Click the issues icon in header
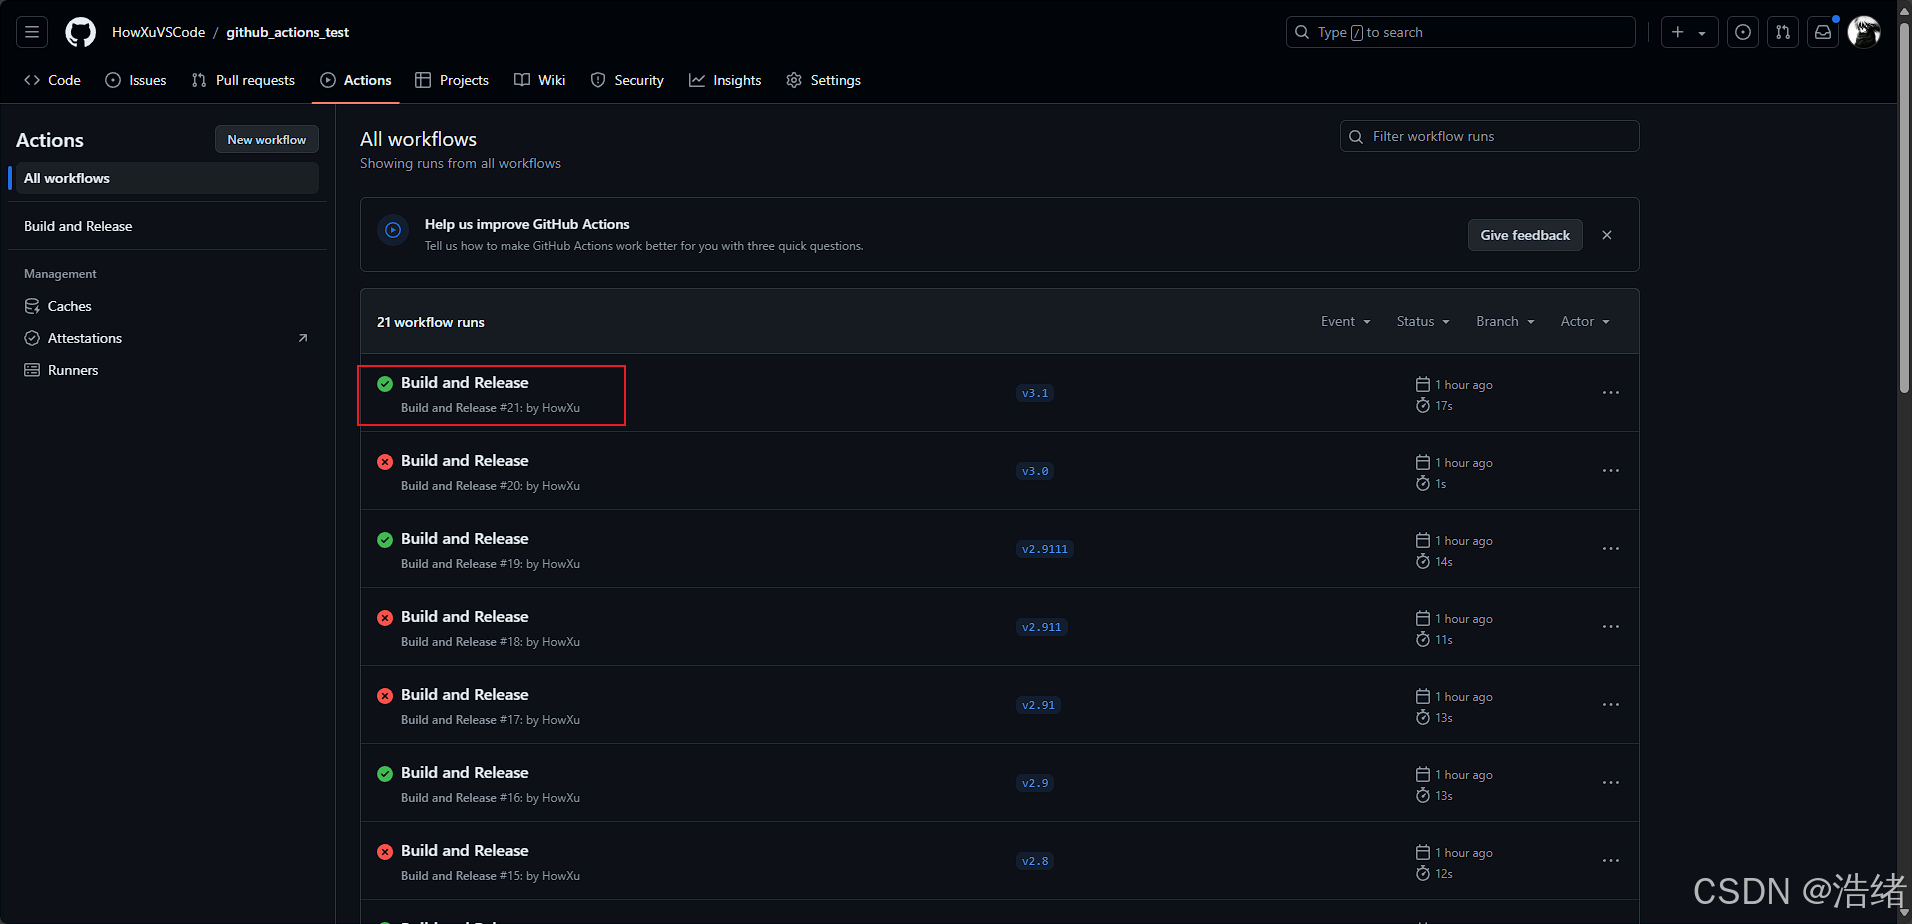This screenshot has width=1912, height=924. click(1743, 32)
